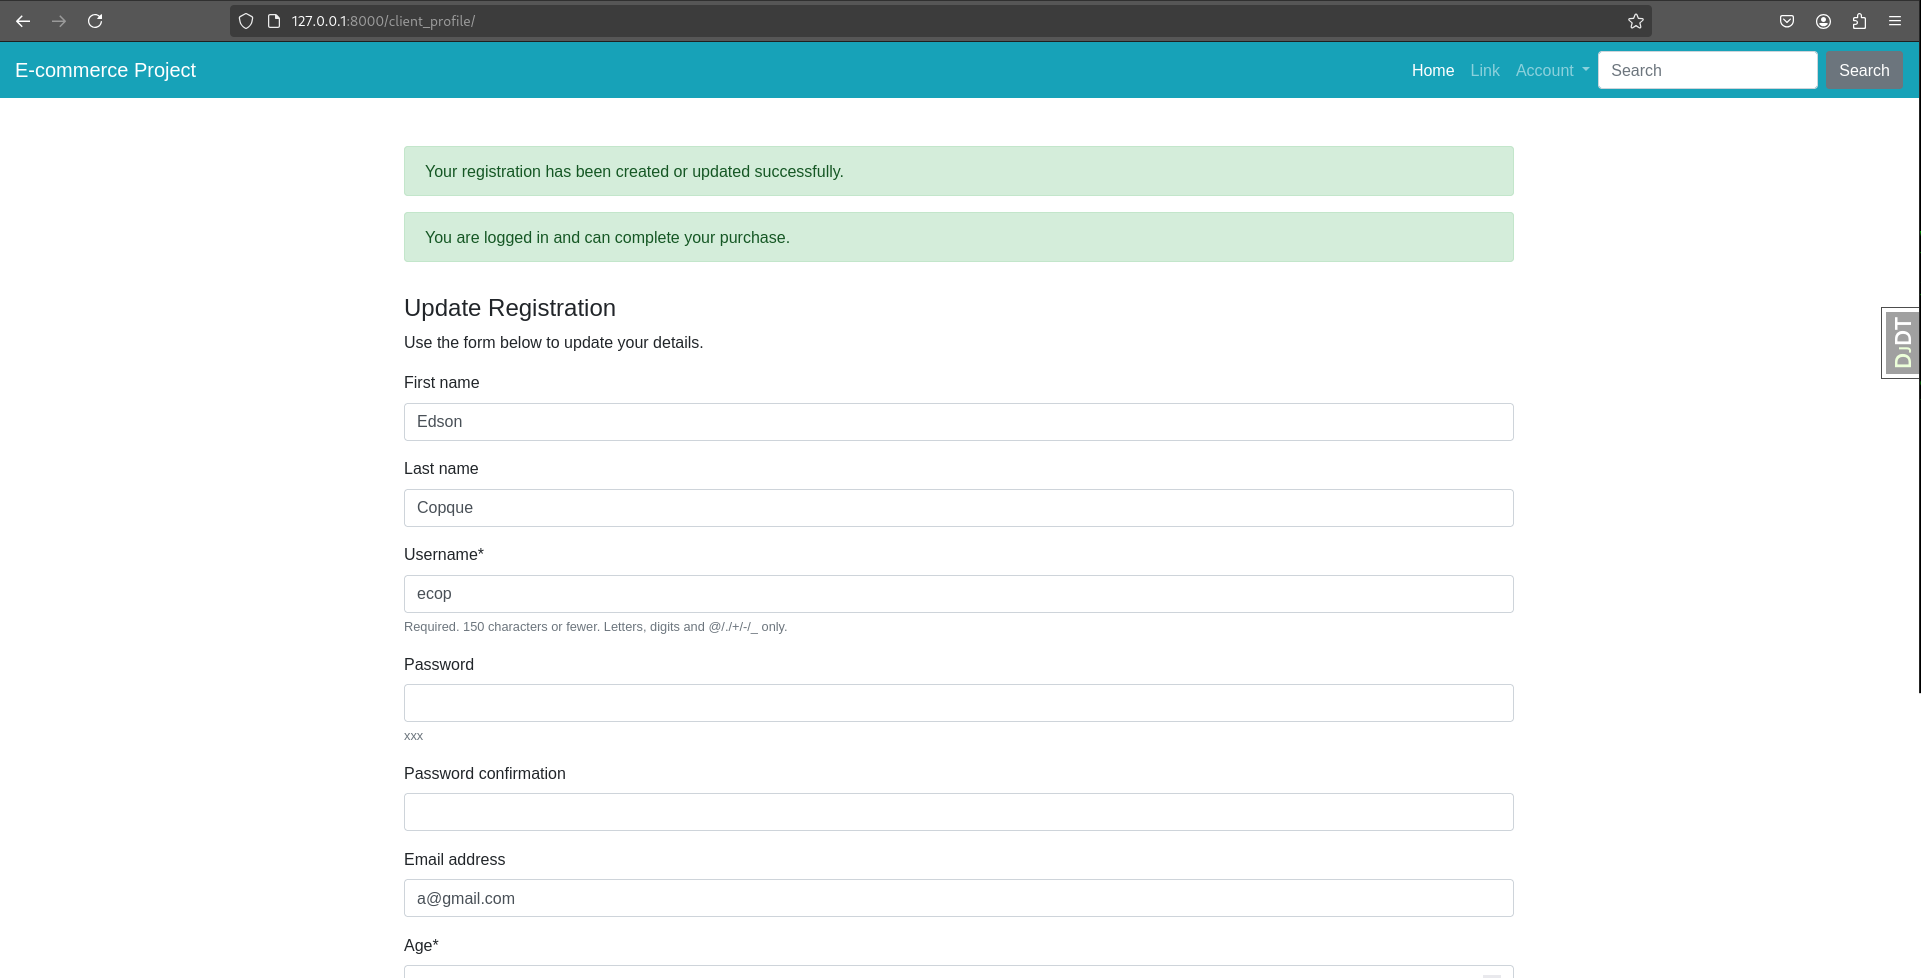This screenshot has height=978, width=1921.
Task: Focus the Username field containing ecop
Action: [958, 594]
